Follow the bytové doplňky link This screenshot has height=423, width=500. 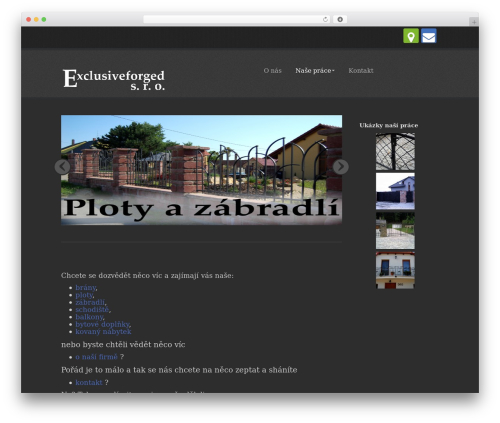point(102,324)
